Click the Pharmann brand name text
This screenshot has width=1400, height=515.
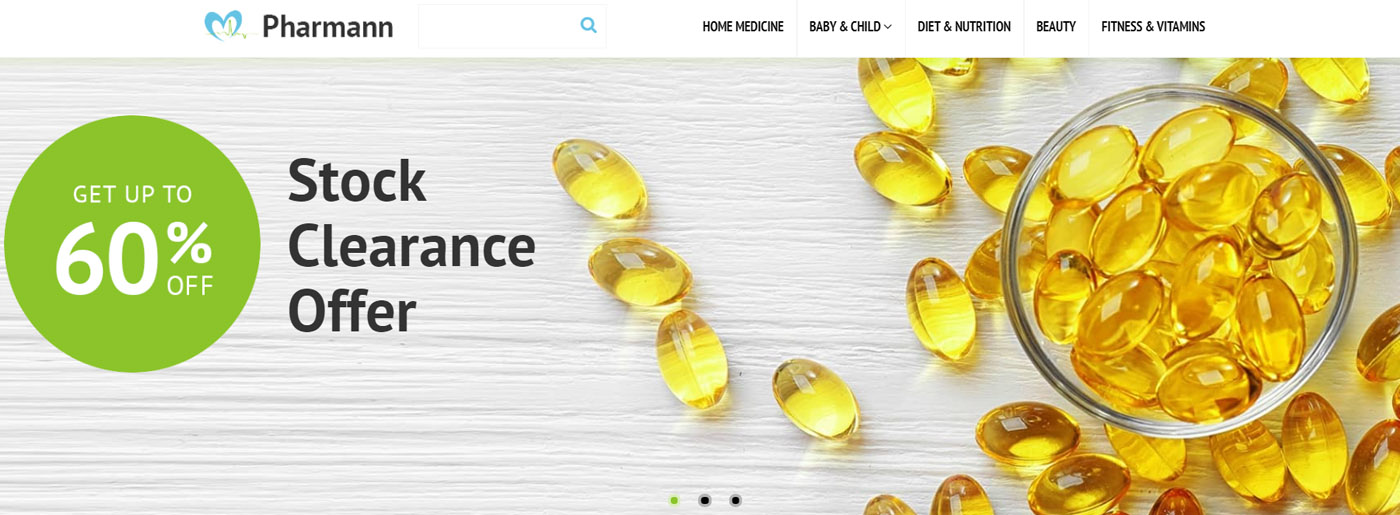pos(328,27)
